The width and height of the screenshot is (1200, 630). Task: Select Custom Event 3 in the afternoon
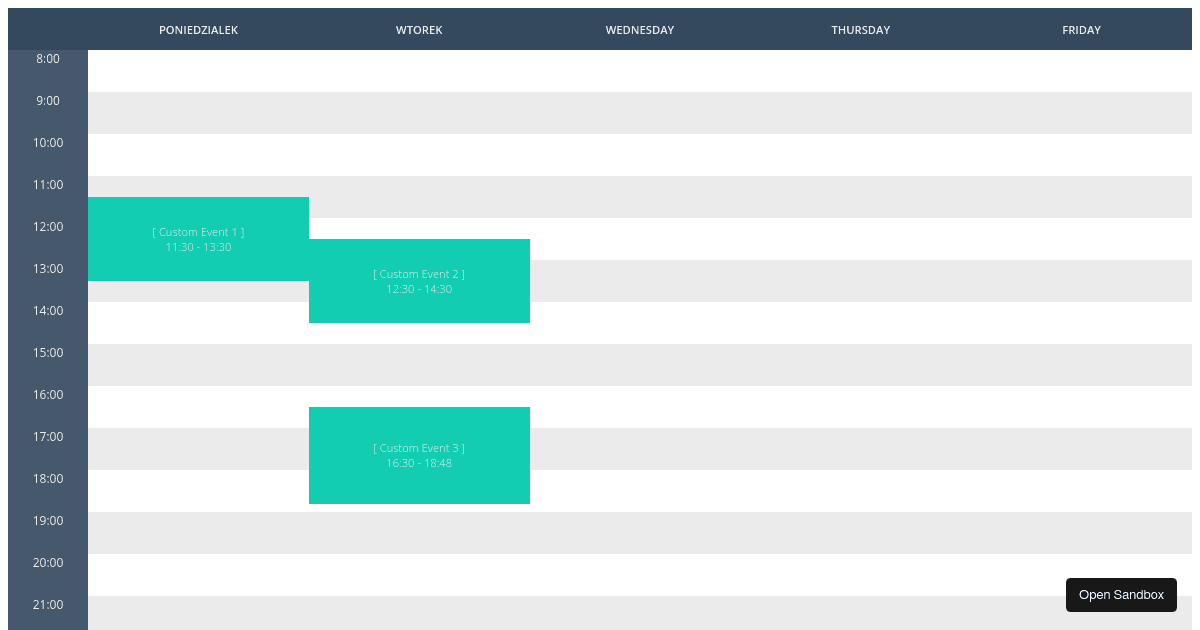tap(419, 455)
